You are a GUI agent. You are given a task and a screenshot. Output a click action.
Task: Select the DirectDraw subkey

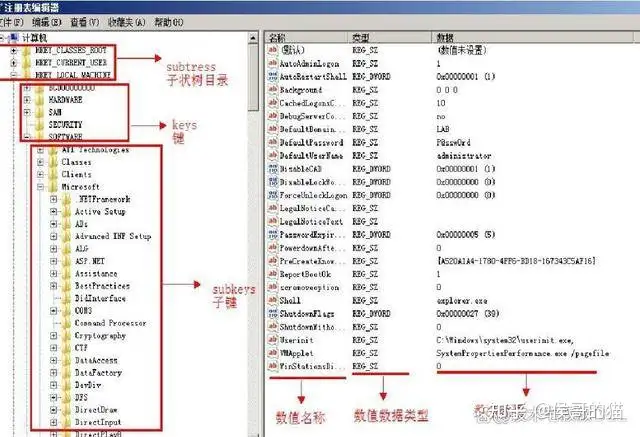[x=96, y=410]
